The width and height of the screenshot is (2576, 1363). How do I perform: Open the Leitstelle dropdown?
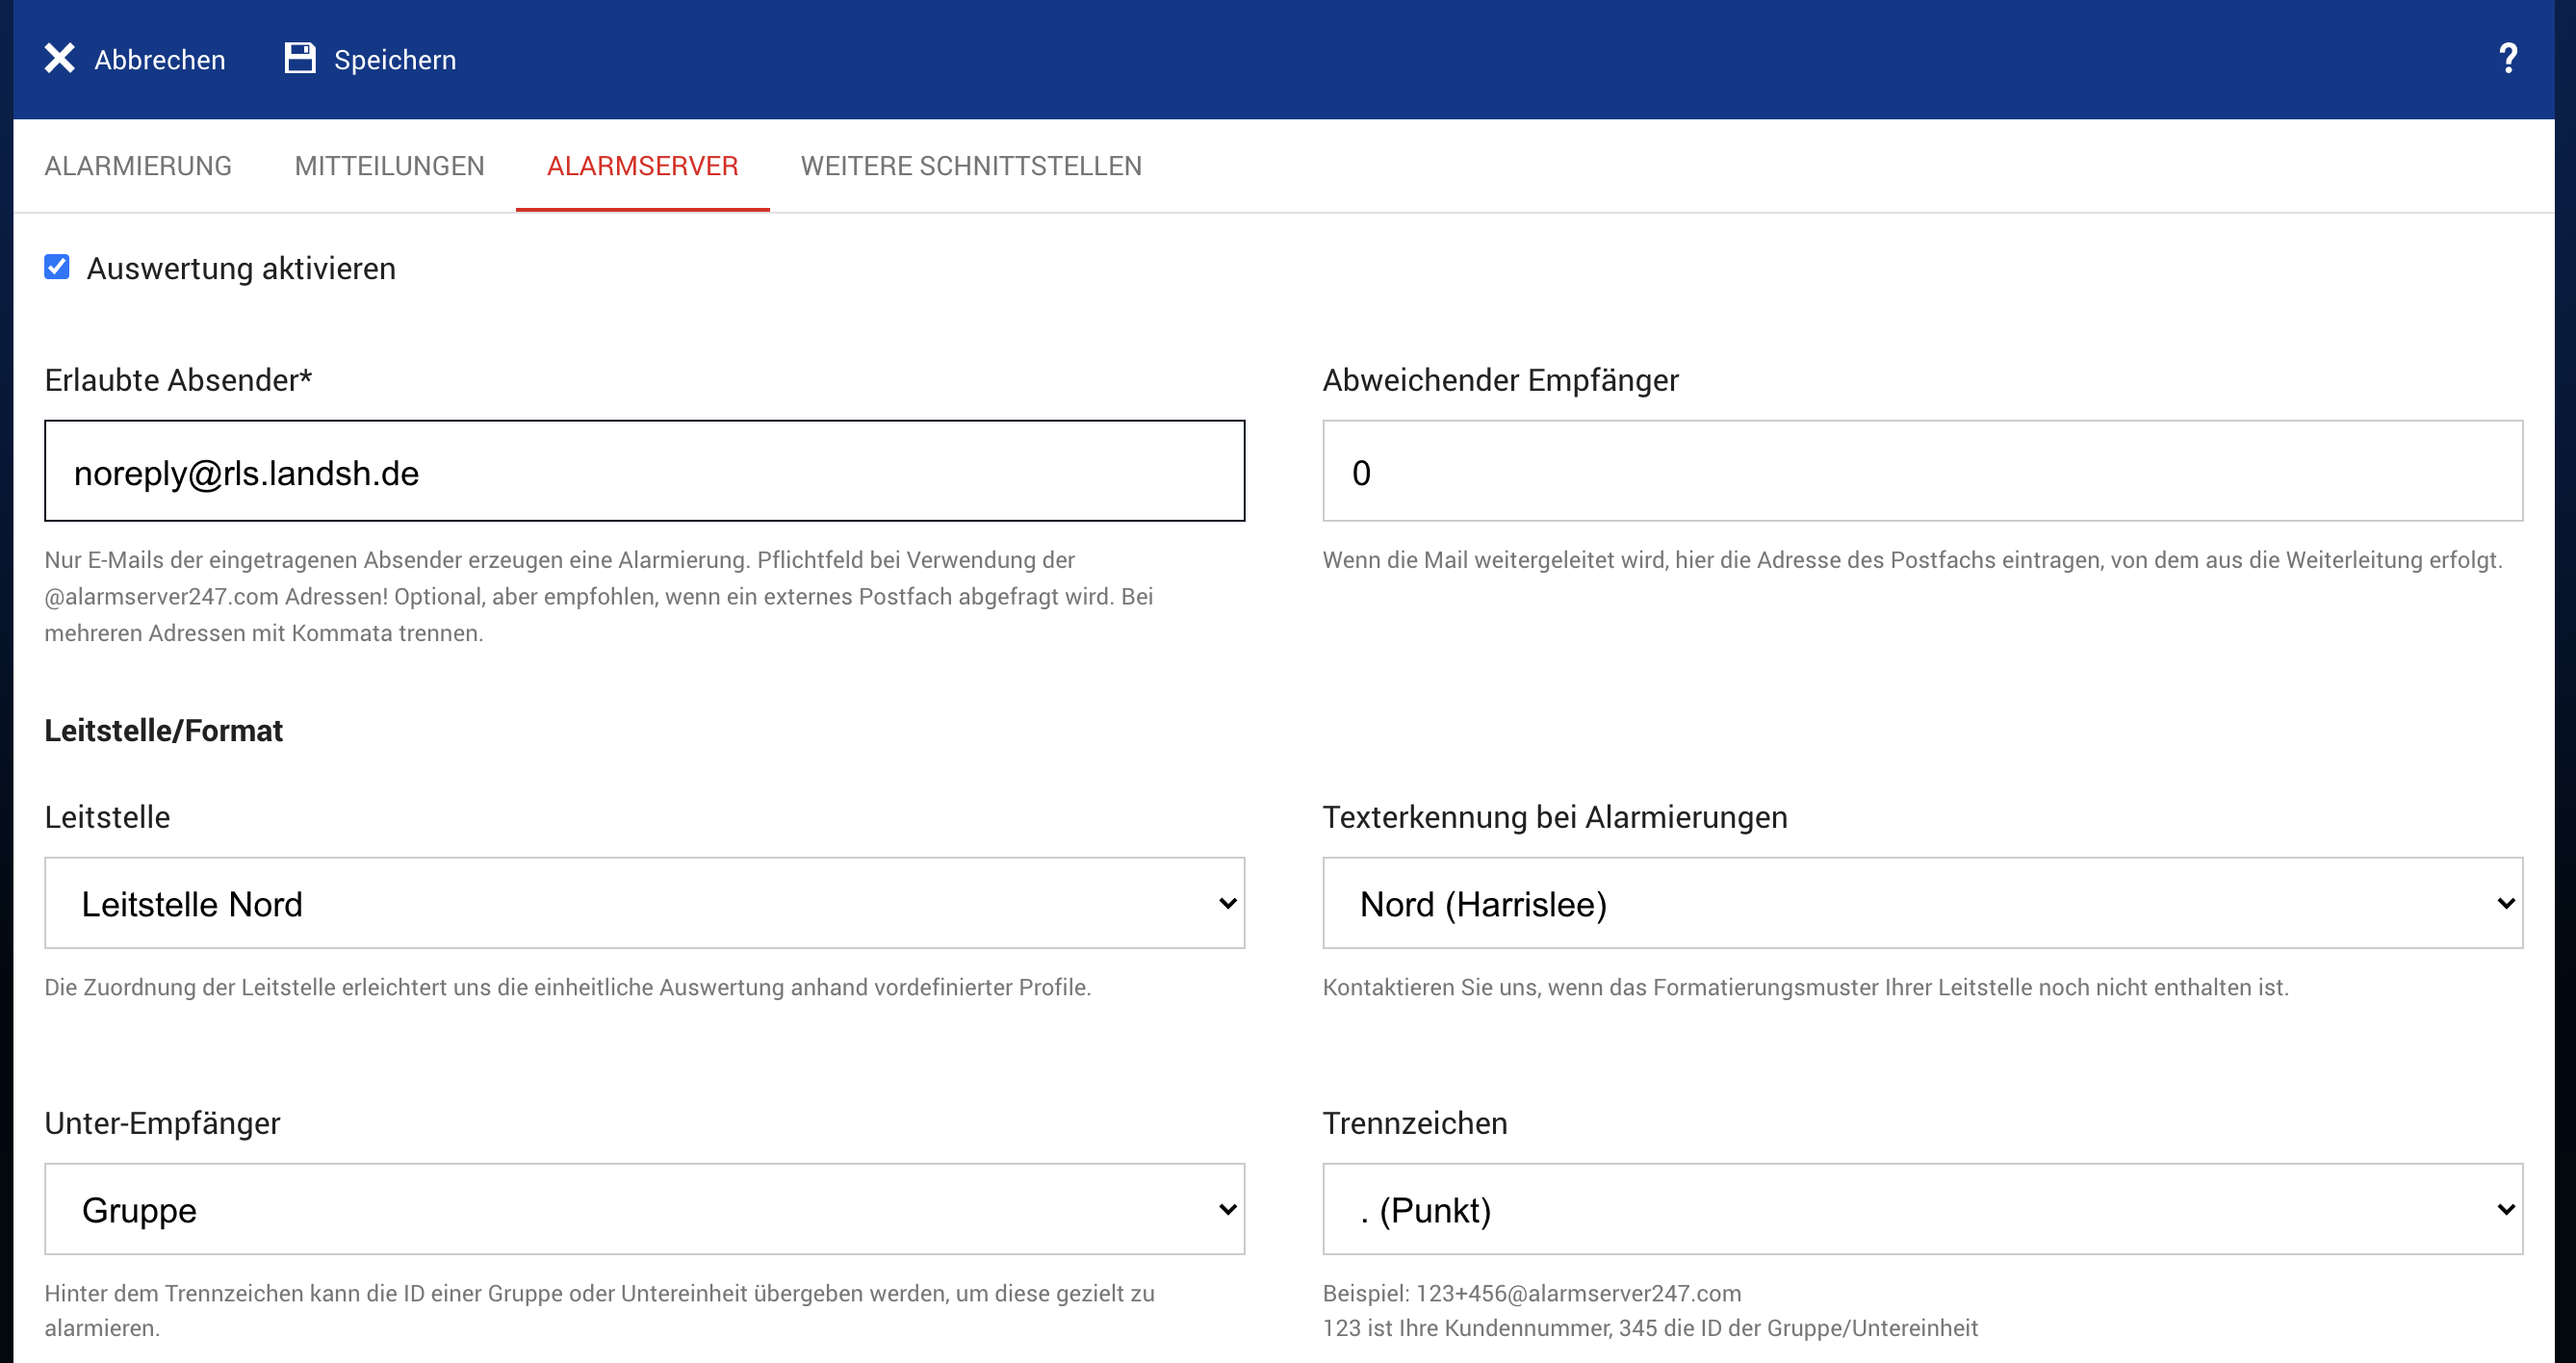click(644, 903)
